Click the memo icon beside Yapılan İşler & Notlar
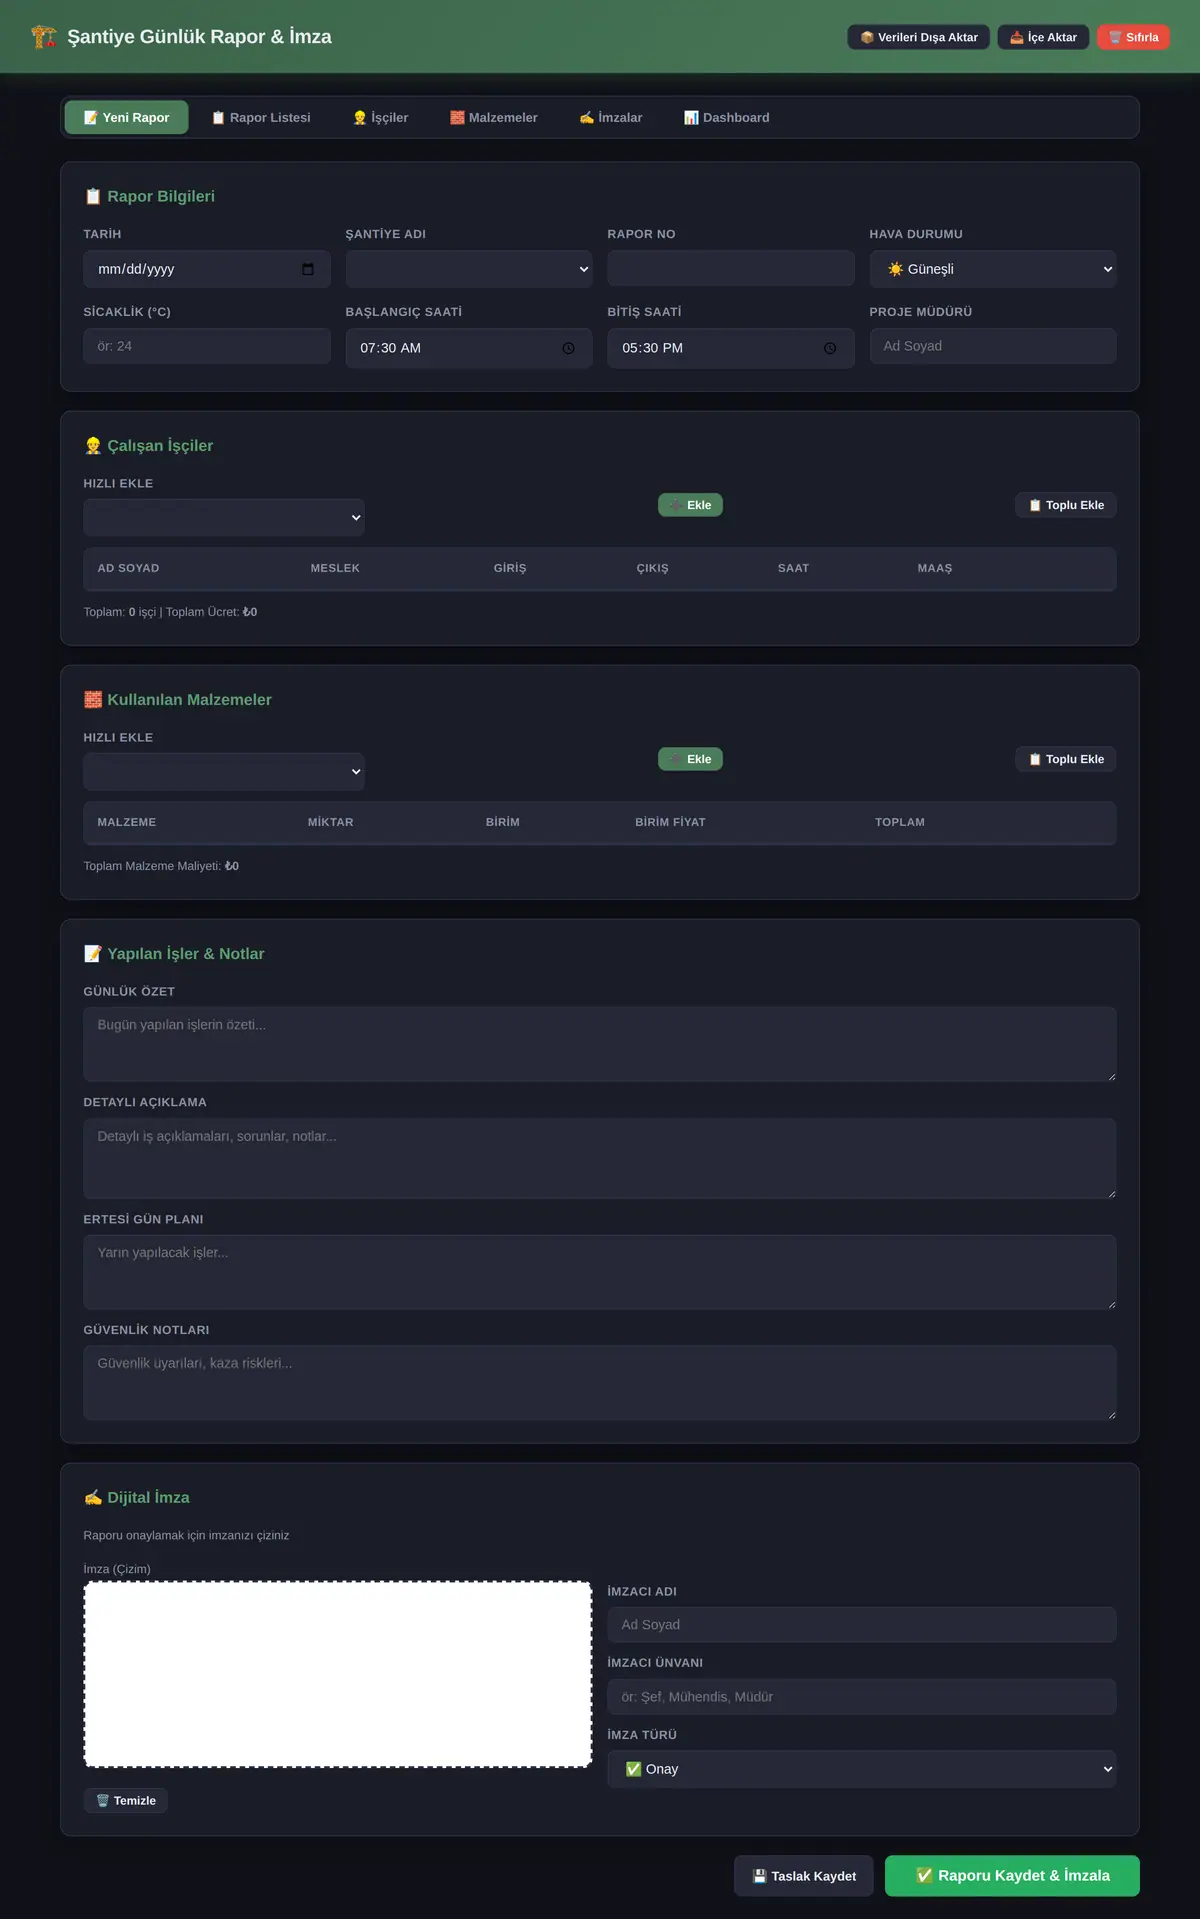This screenshot has height=1919, width=1200. coord(93,954)
